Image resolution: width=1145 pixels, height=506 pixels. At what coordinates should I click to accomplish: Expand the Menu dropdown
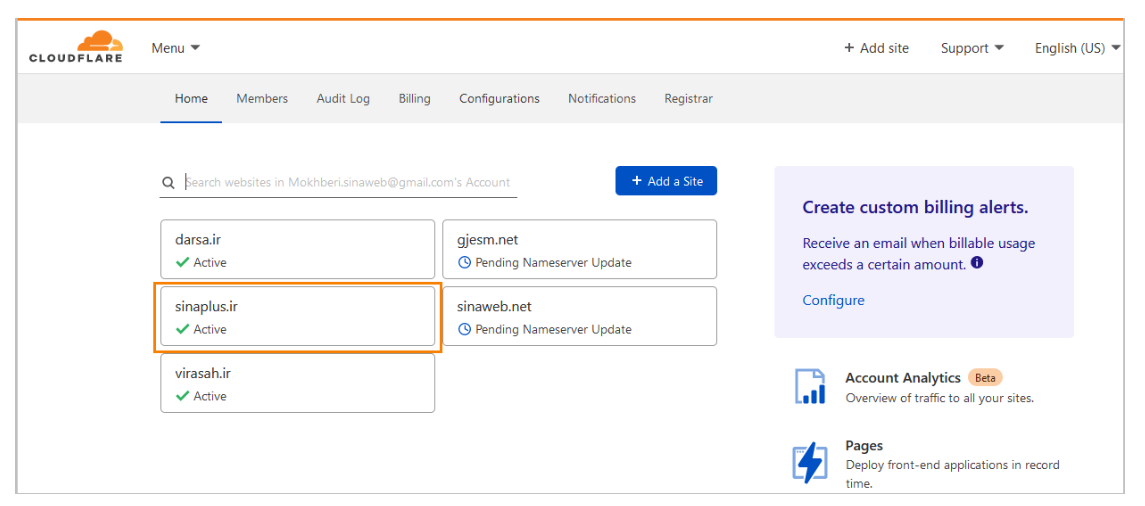click(175, 48)
